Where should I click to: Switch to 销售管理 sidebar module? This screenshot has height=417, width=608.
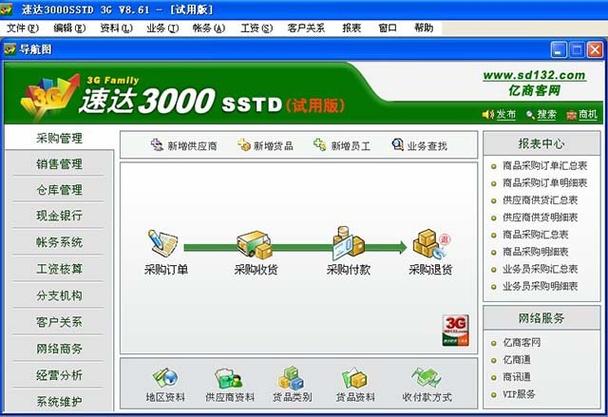(x=59, y=164)
